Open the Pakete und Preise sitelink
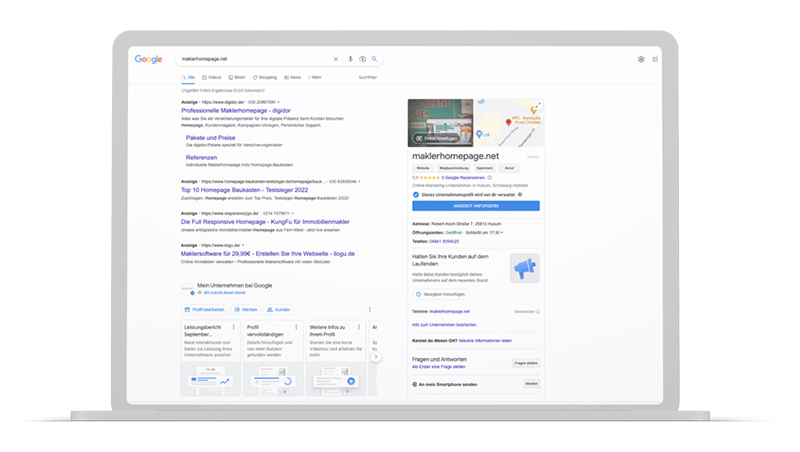This screenshot has height=452, width=800. click(210, 138)
